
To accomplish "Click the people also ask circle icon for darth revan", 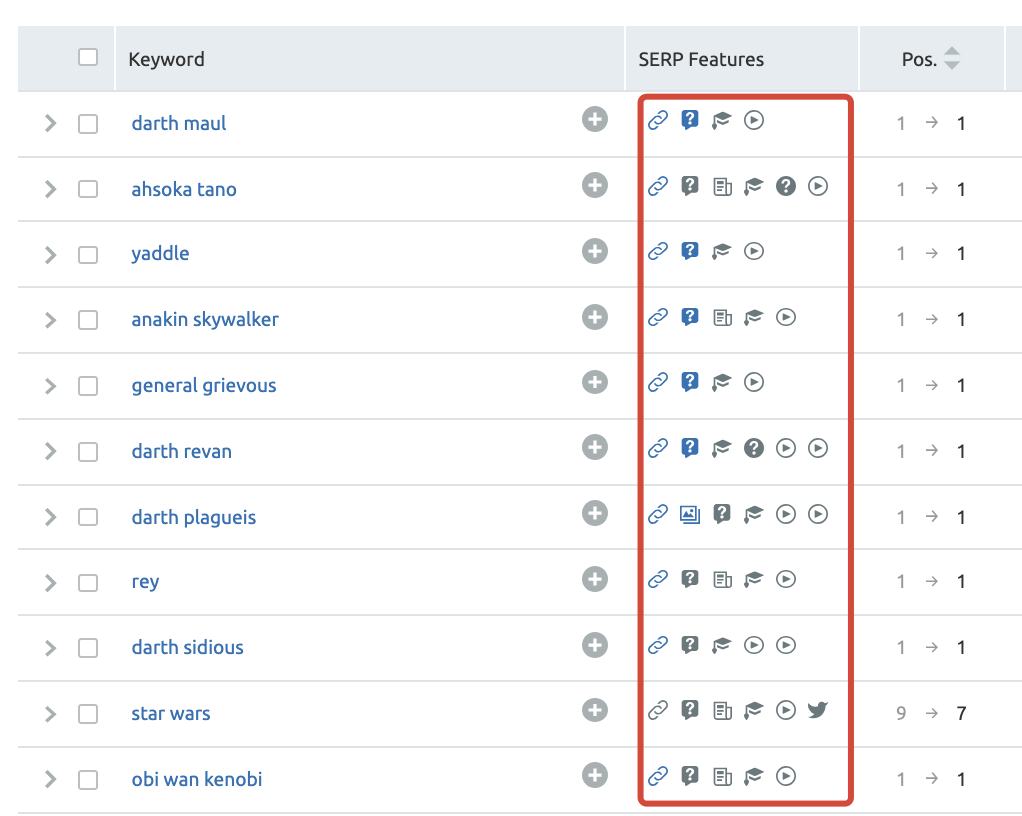I will (753, 448).
